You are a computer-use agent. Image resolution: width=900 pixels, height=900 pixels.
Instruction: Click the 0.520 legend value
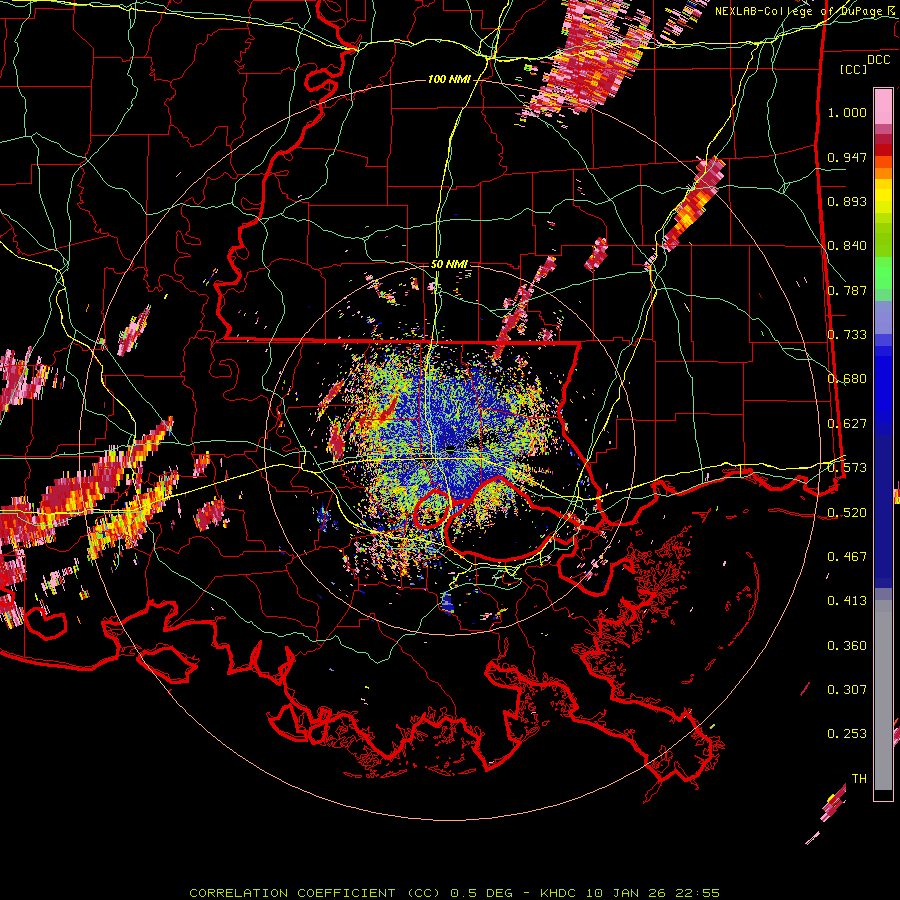click(847, 513)
